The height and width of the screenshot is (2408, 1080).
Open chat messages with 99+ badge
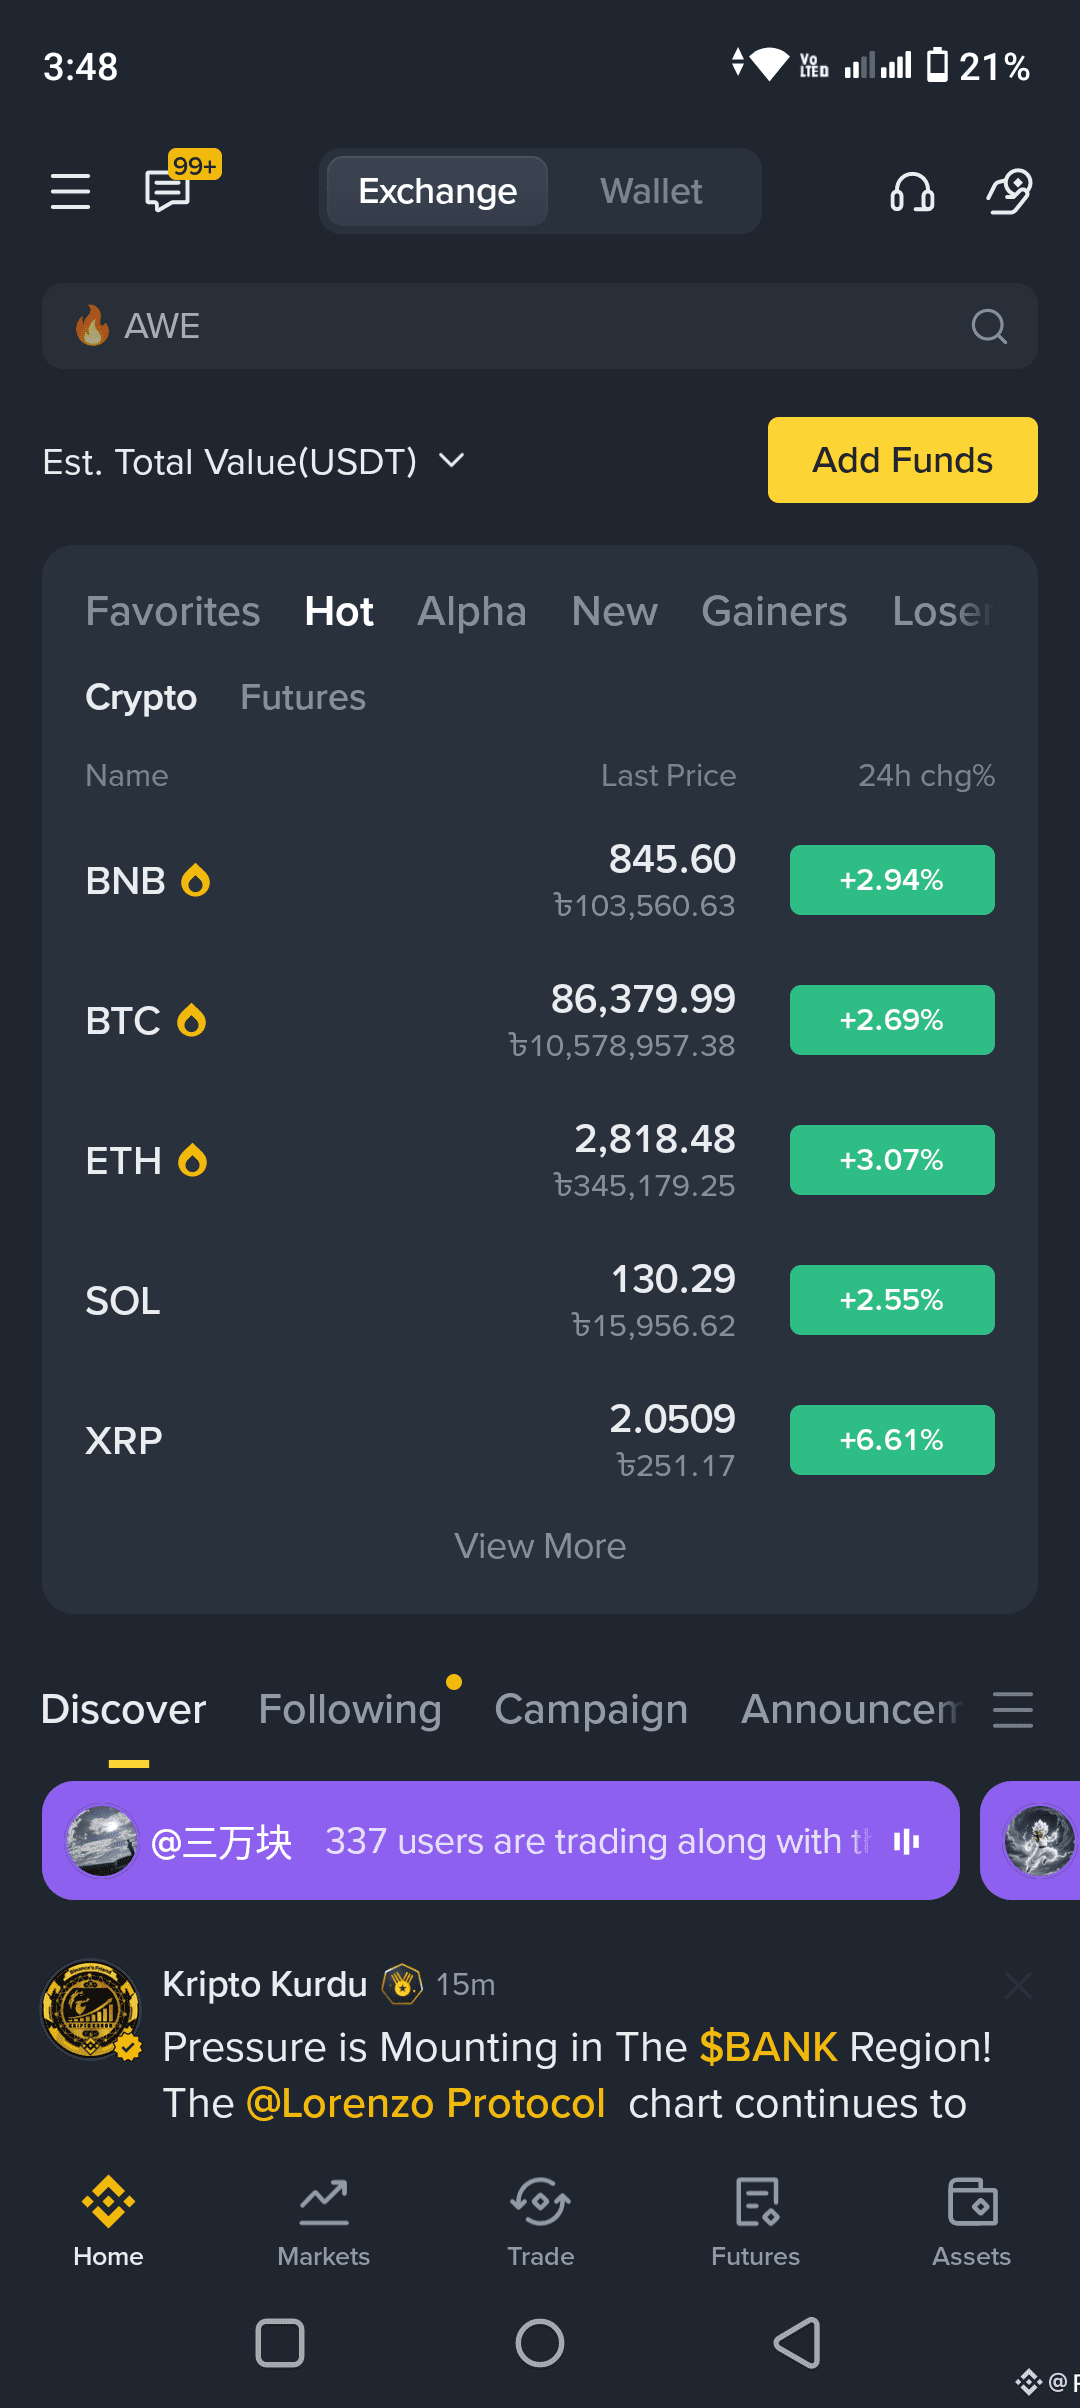168,189
